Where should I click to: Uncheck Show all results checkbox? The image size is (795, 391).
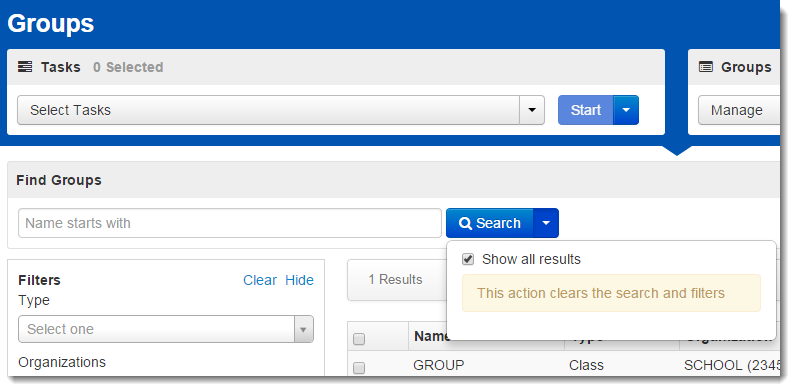click(468, 260)
